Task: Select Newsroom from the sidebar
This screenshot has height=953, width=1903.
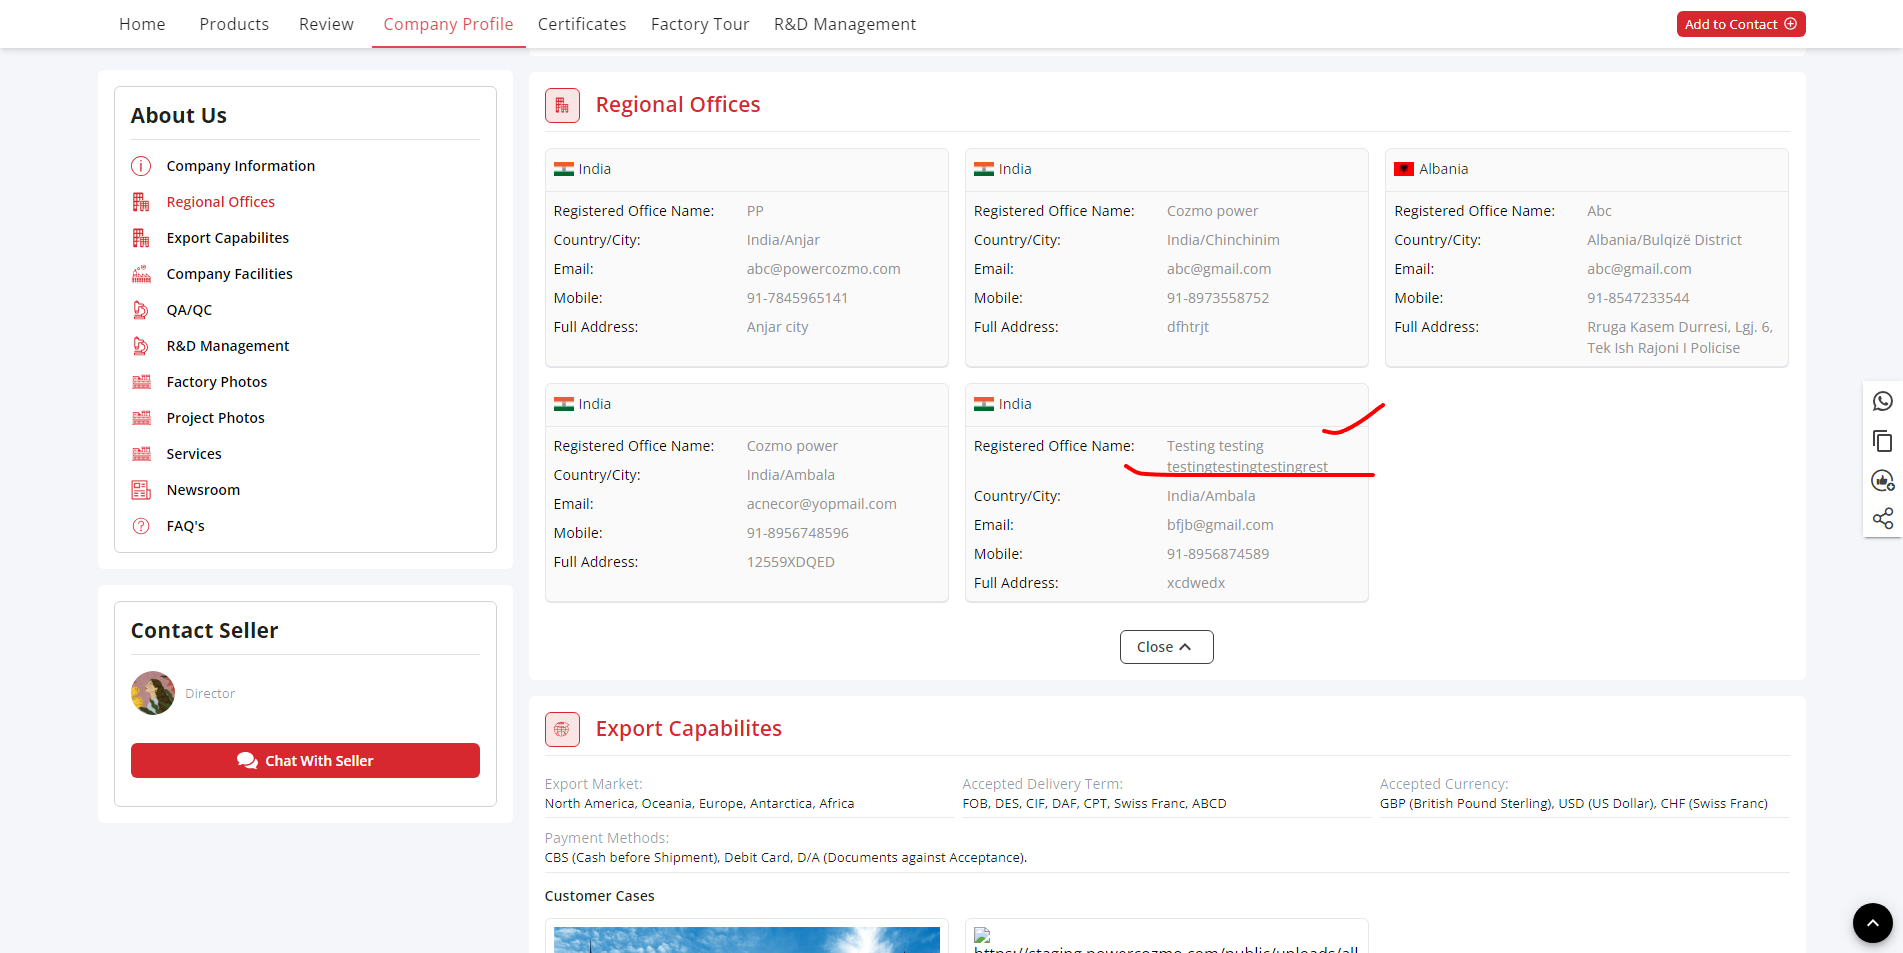Action: (x=203, y=490)
